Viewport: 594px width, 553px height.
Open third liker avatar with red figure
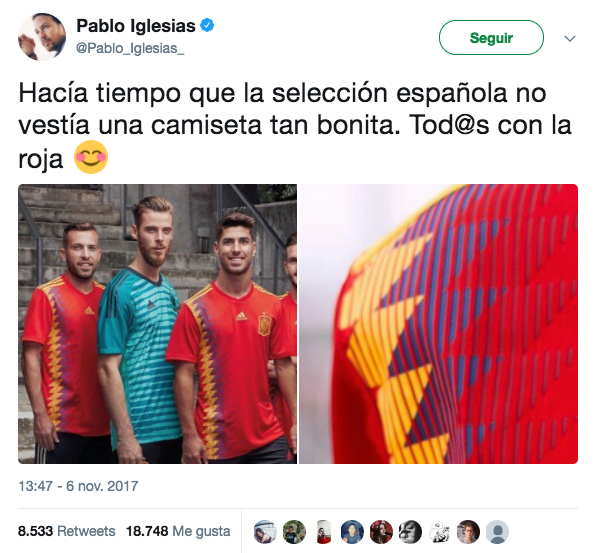(x=323, y=532)
